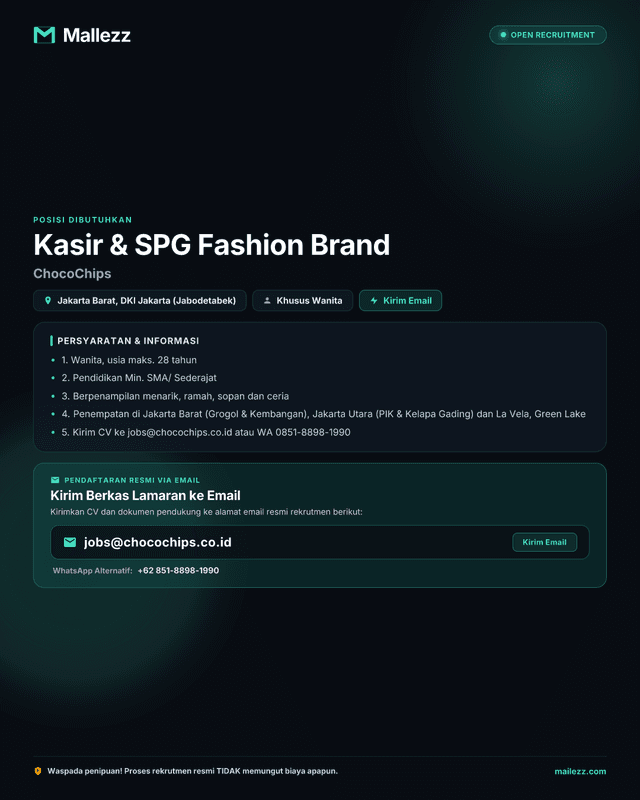Screen dimensions: 640x800
Task: Click the Mallezz M logo icon
Action: click(44, 35)
